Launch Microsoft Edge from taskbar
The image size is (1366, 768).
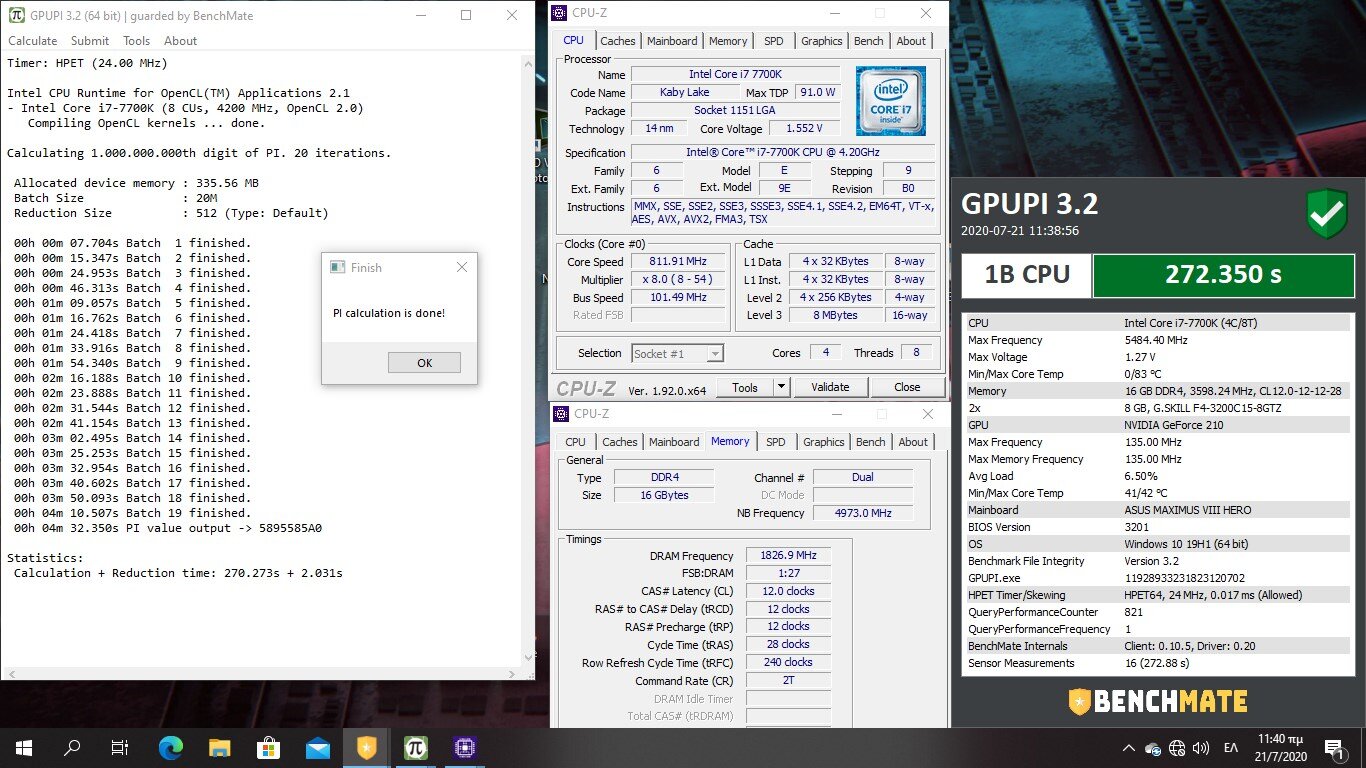pos(171,747)
